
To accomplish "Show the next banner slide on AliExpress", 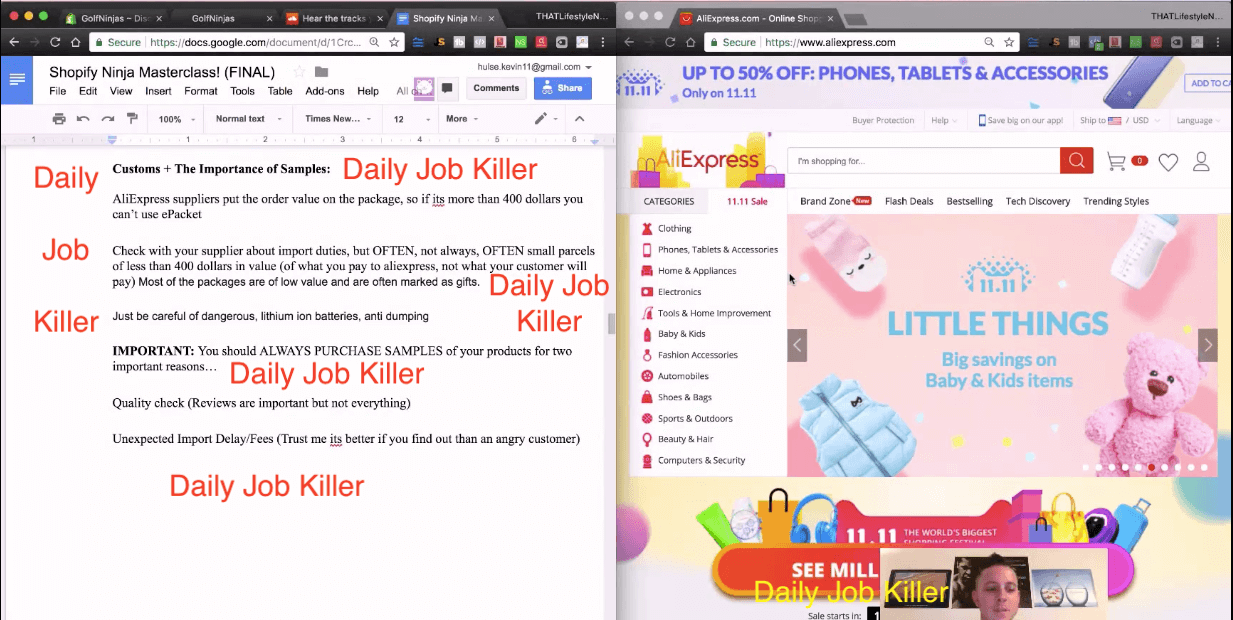I will coord(1208,345).
